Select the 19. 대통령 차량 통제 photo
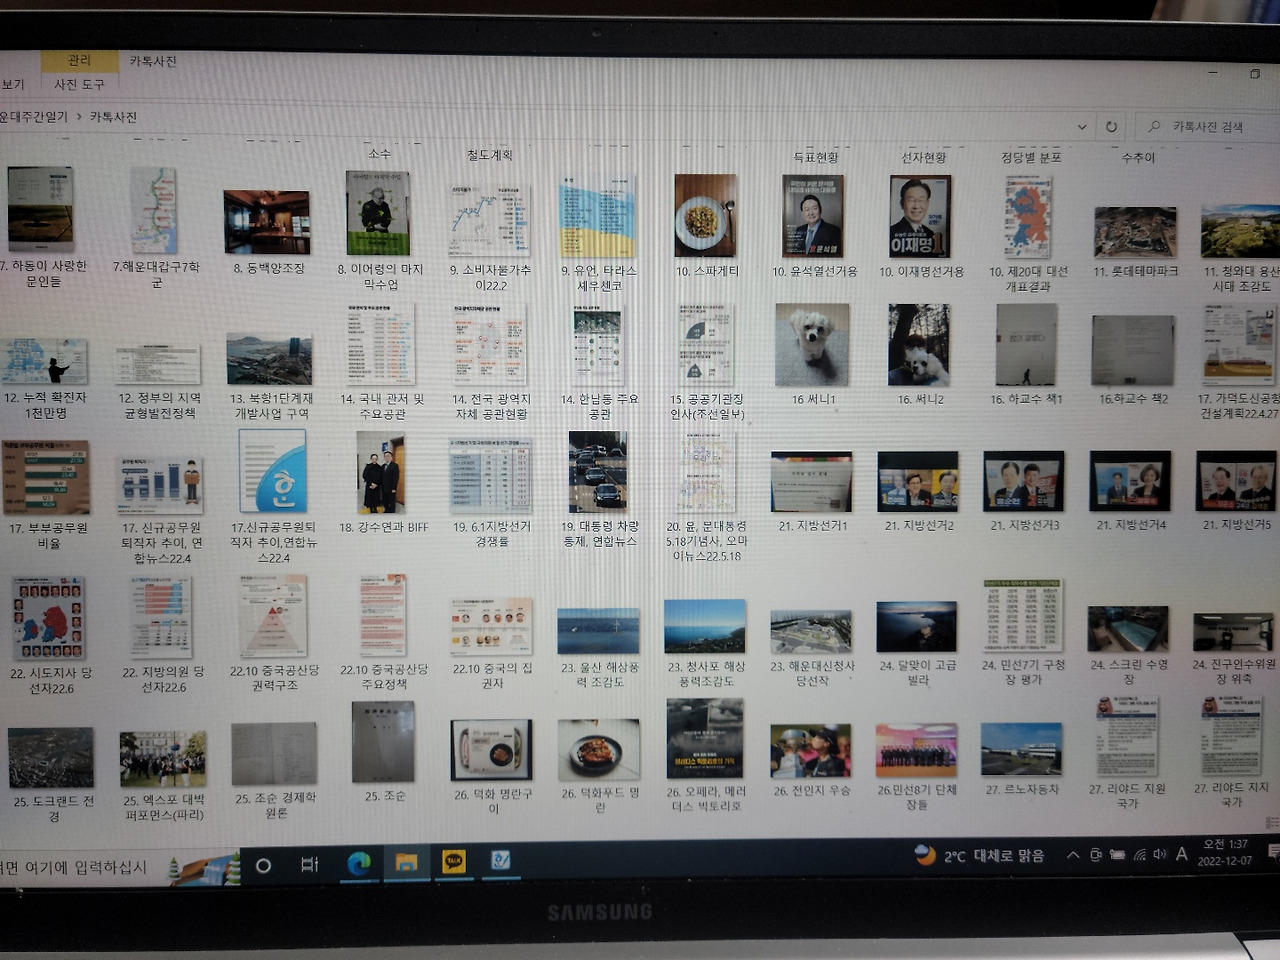The height and width of the screenshot is (960, 1280). pyautogui.click(x=598, y=471)
